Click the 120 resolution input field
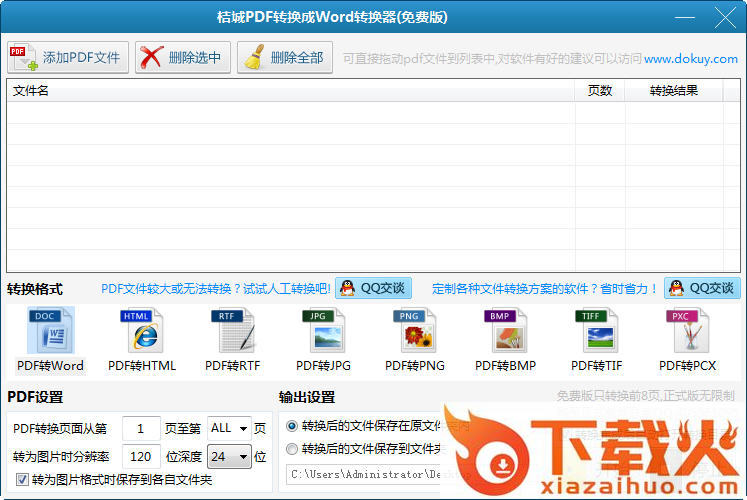Image resolution: width=747 pixels, height=500 pixels. coord(141,457)
